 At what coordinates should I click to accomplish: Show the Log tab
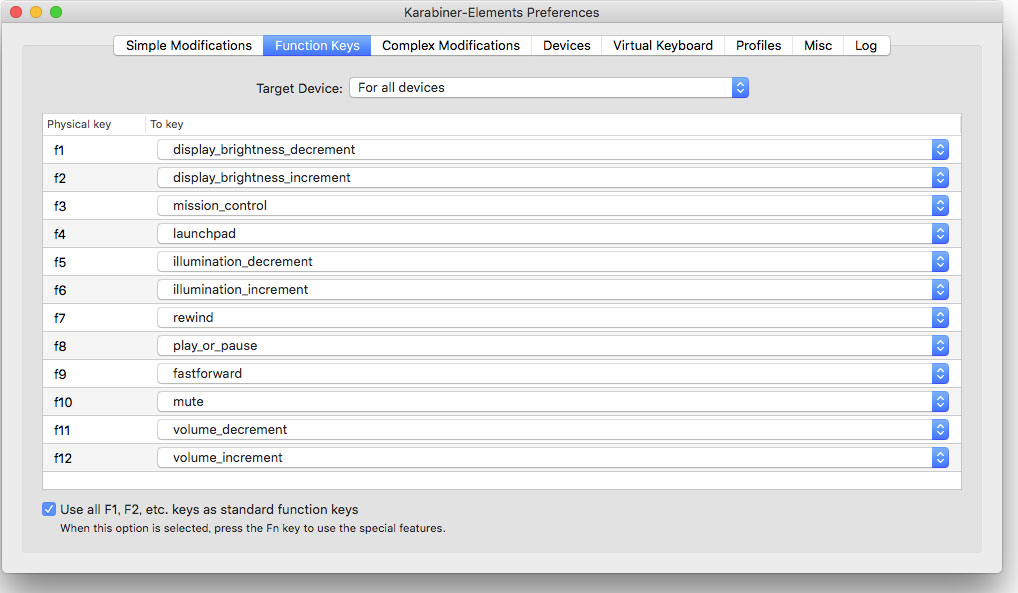[866, 45]
